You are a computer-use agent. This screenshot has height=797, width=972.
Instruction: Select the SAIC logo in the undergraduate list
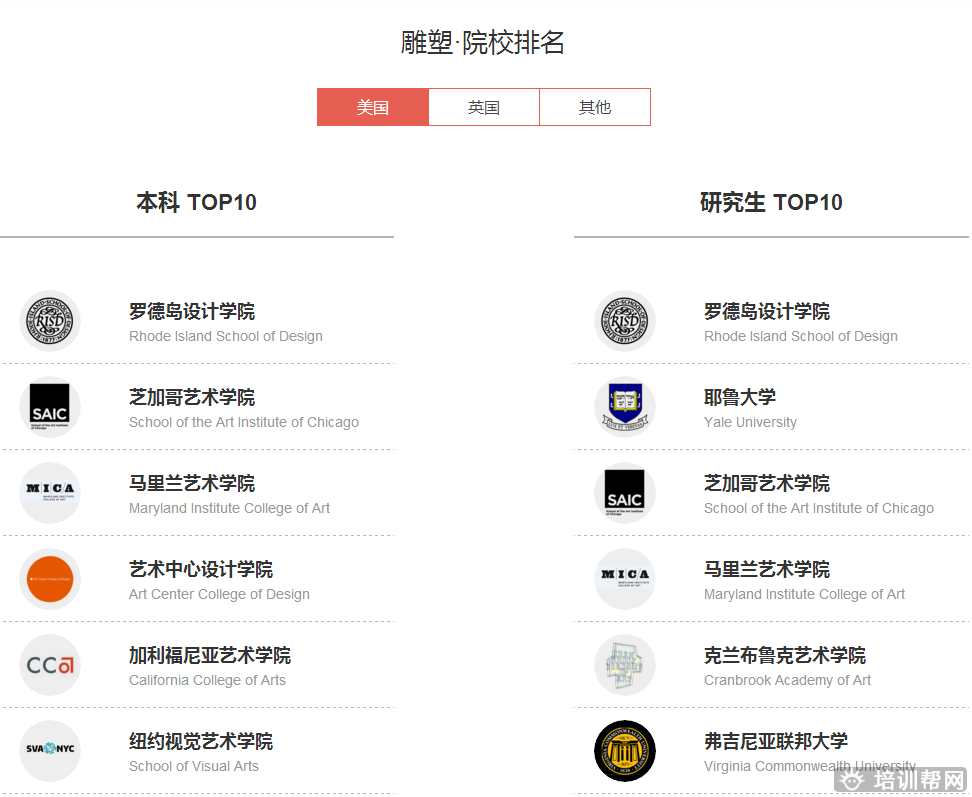50,407
